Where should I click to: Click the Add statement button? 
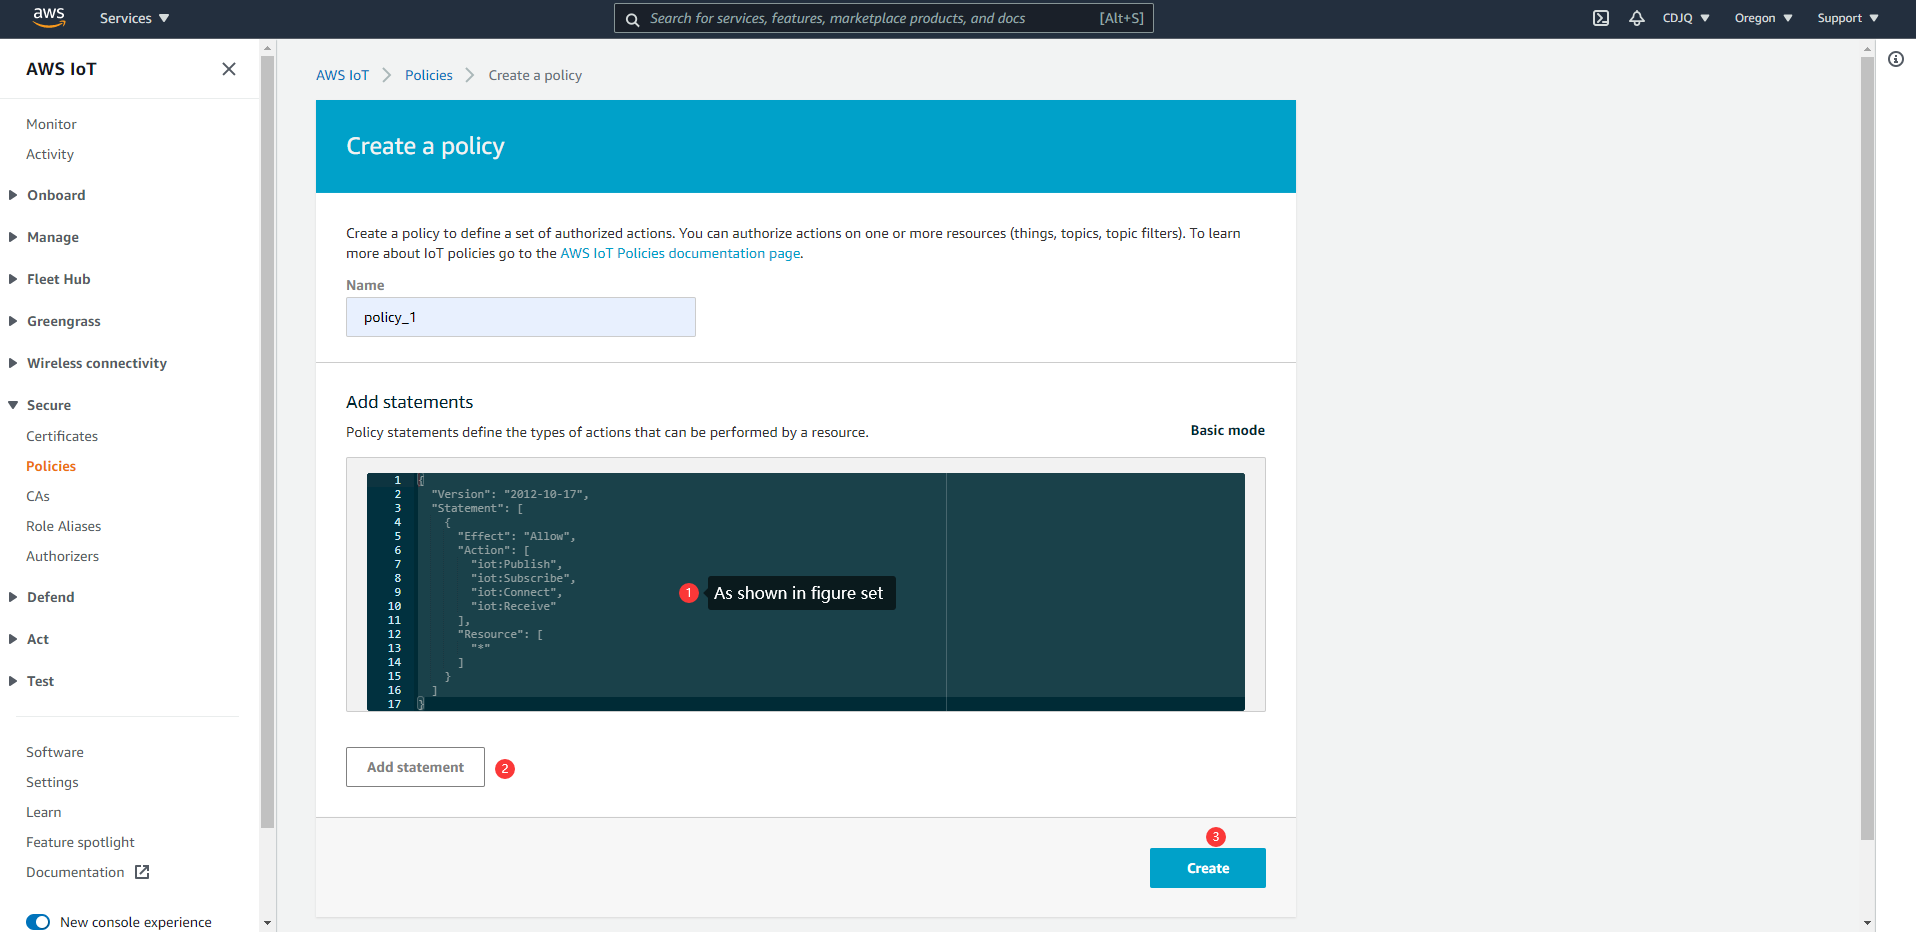(x=415, y=767)
